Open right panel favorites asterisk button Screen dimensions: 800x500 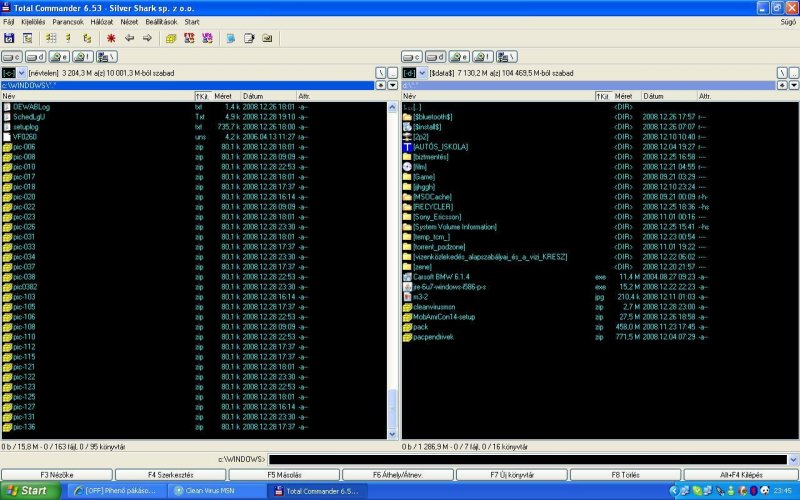(x=782, y=85)
